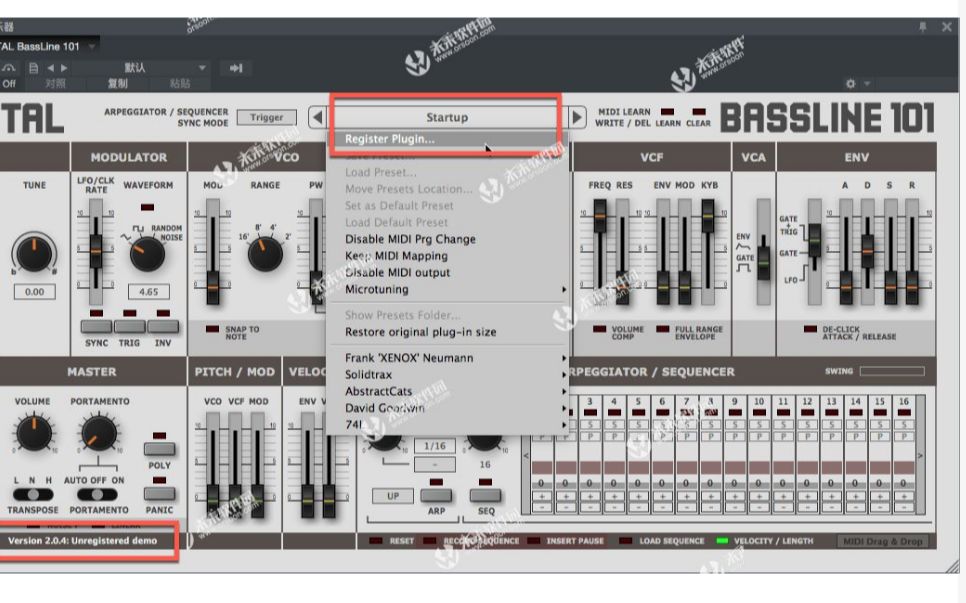Toggle the modulator INV button
The height and width of the screenshot is (603, 966).
pos(163,326)
